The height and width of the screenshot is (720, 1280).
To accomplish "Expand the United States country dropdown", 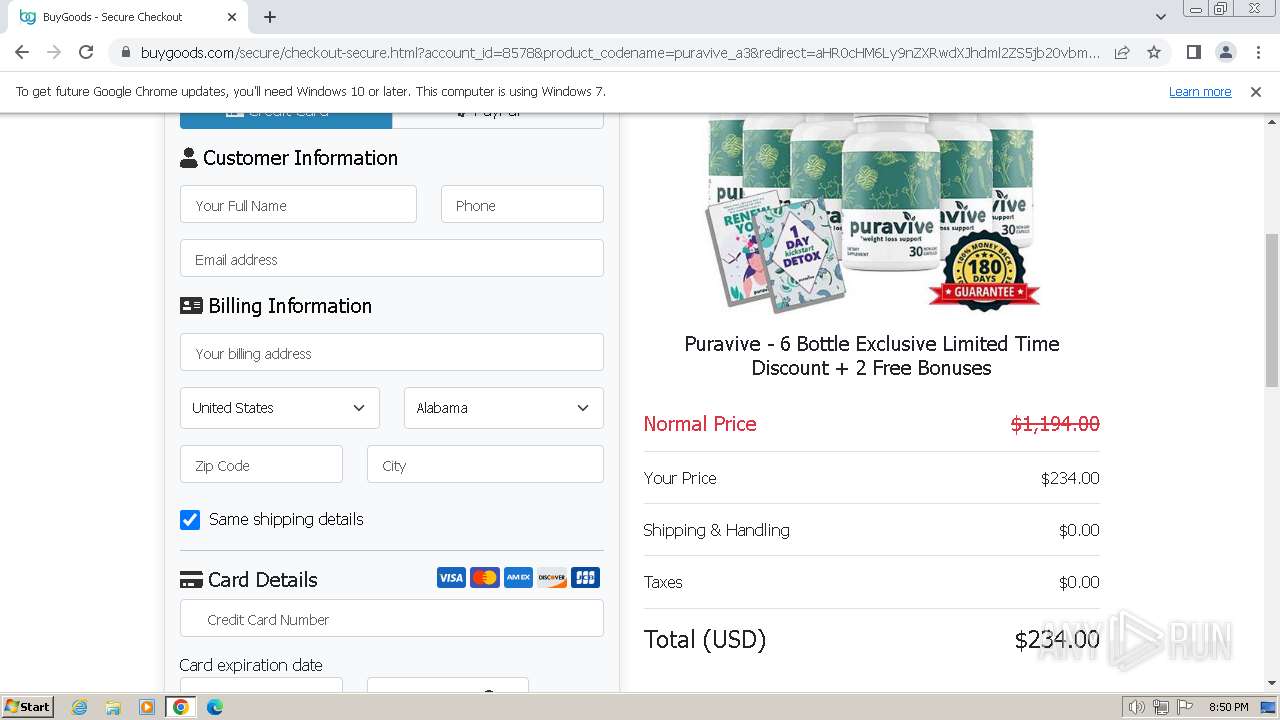I will (x=280, y=408).
